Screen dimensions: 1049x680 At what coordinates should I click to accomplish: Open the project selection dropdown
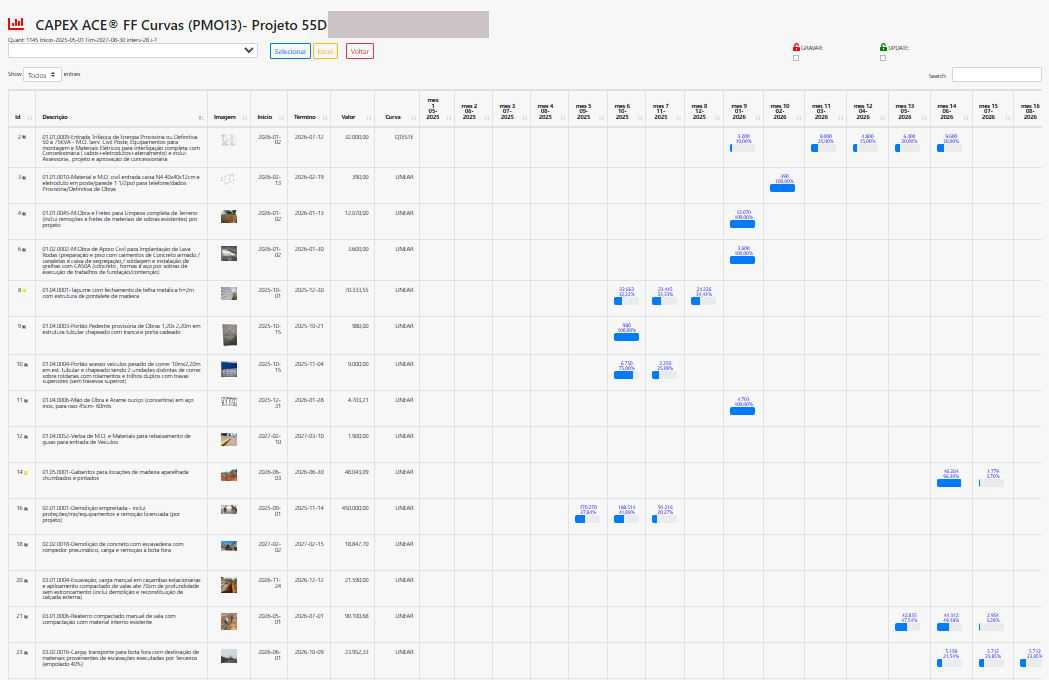tap(133, 50)
